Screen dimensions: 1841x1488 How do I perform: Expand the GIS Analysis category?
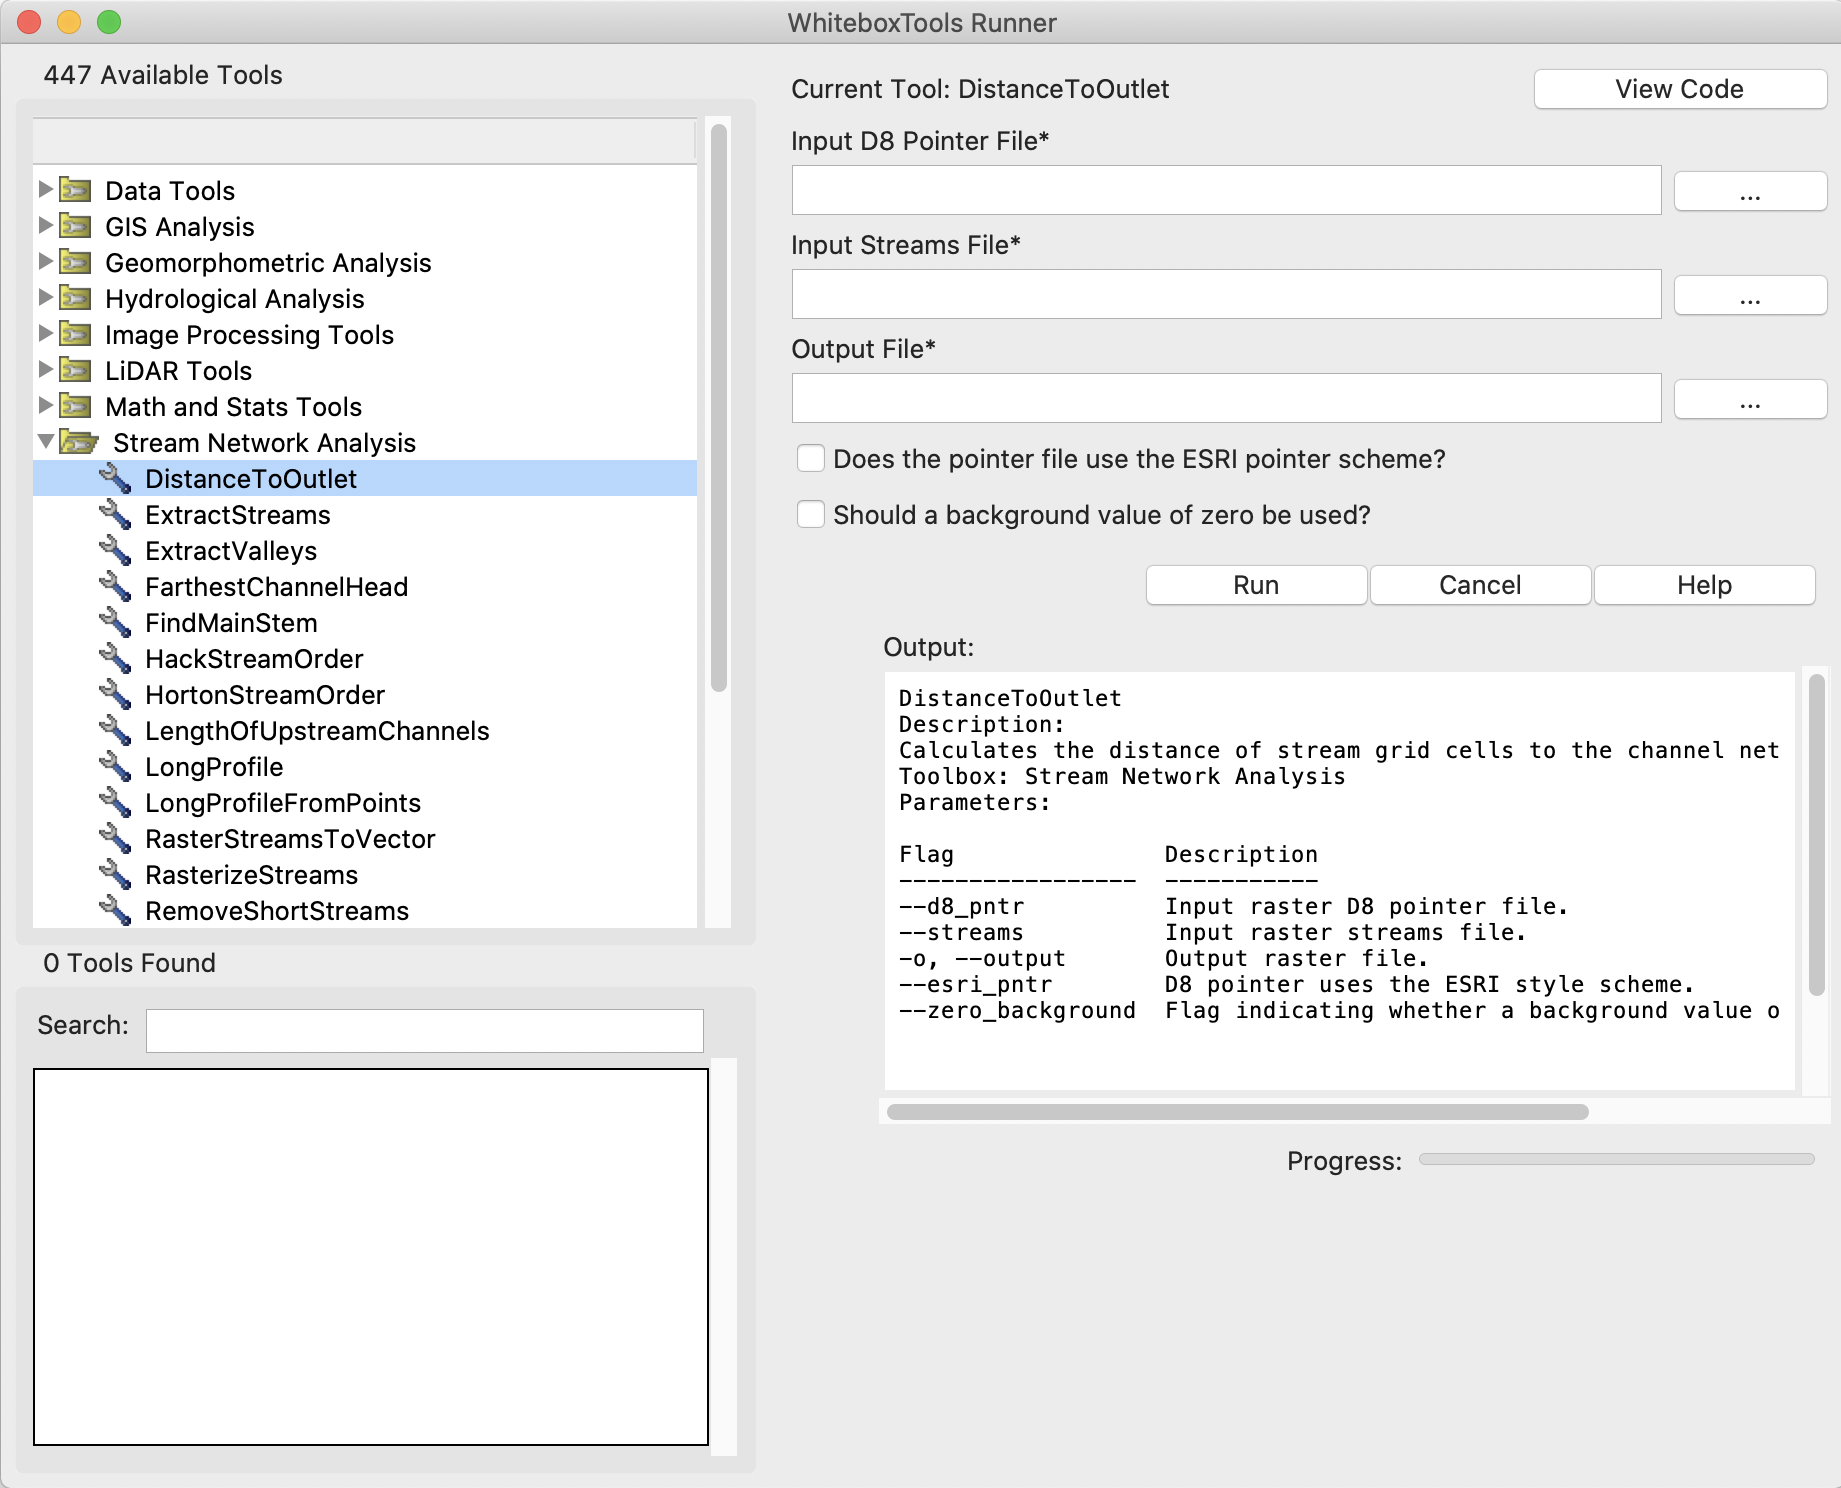45,225
